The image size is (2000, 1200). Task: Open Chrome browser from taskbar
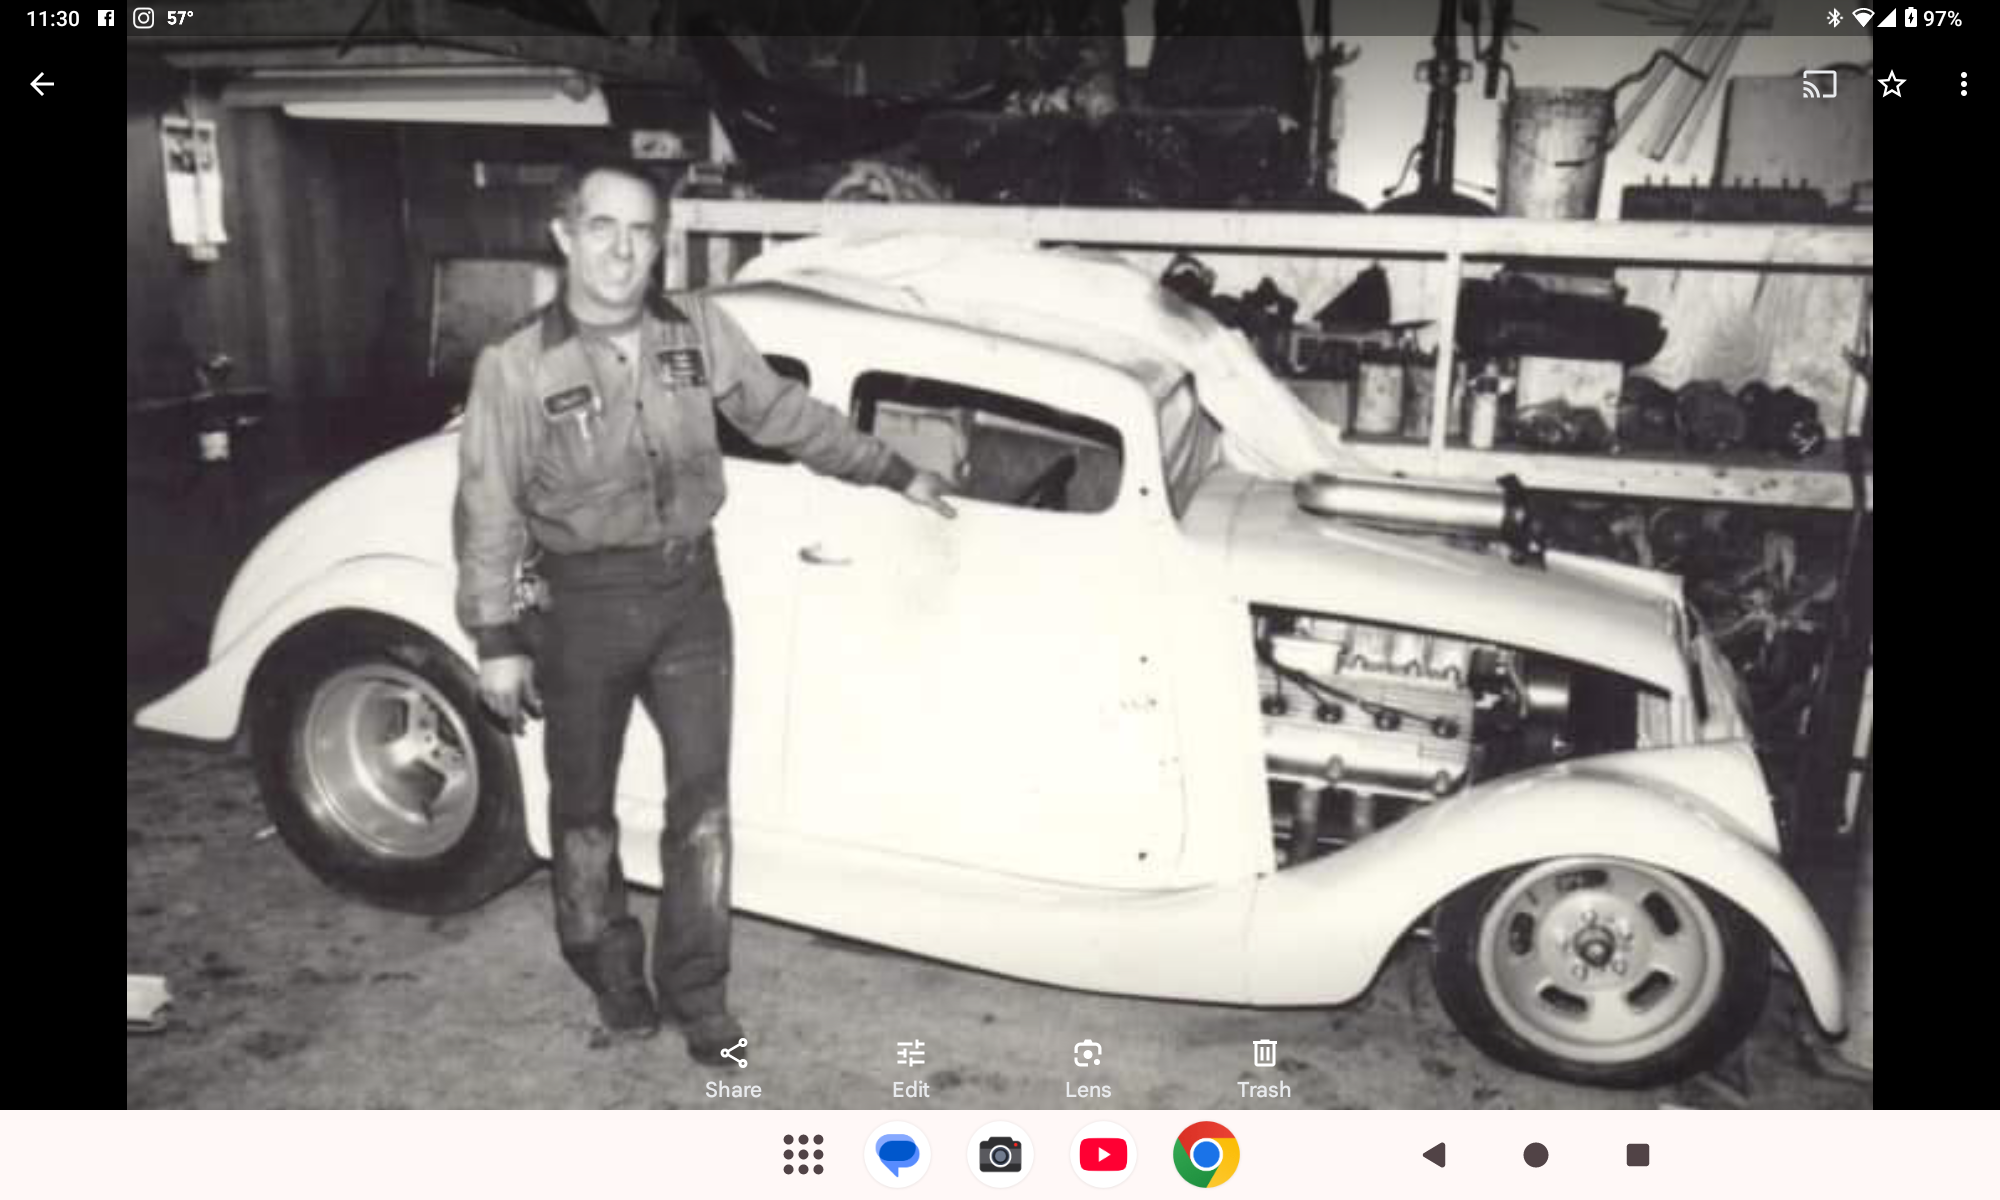[1206, 1155]
